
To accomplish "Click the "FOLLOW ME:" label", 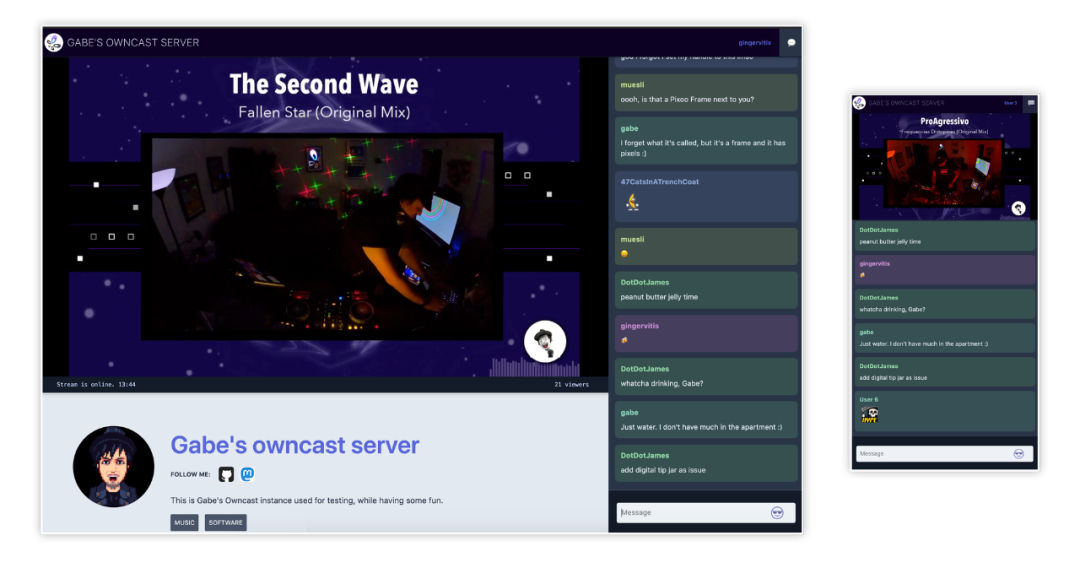I will [190, 474].
